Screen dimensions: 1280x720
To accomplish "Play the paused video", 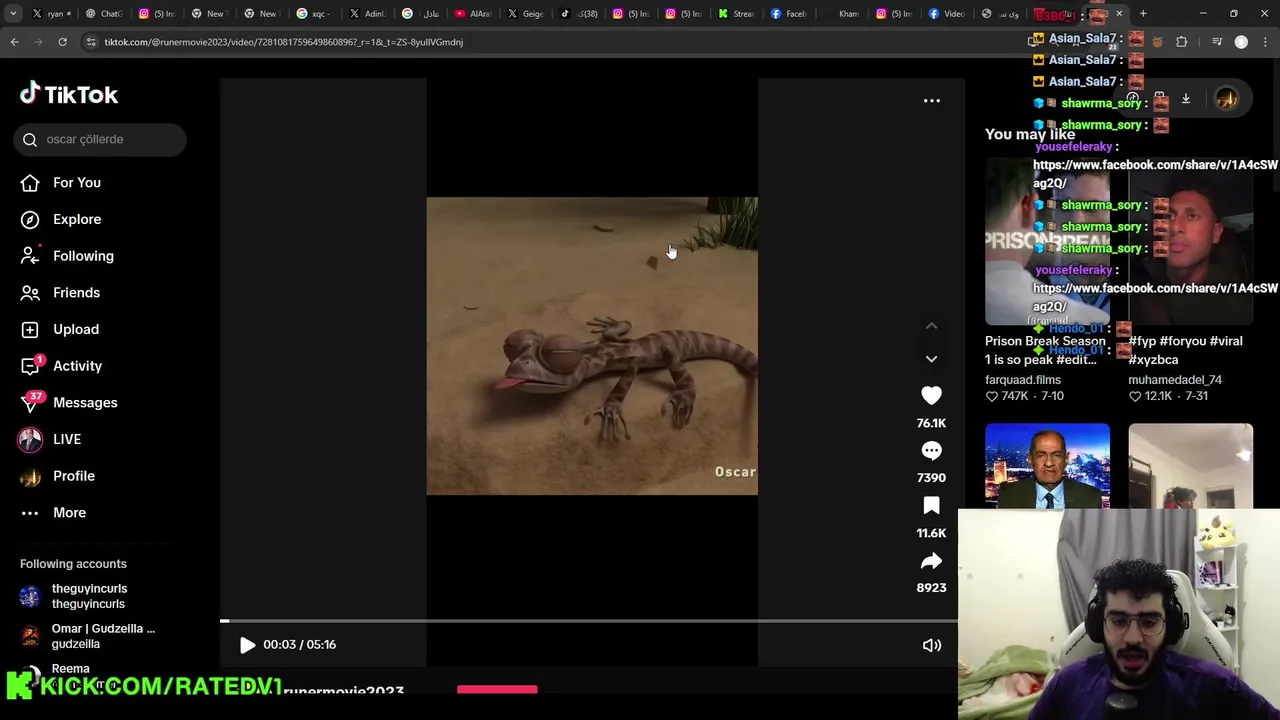I will [x=247, y=645].
